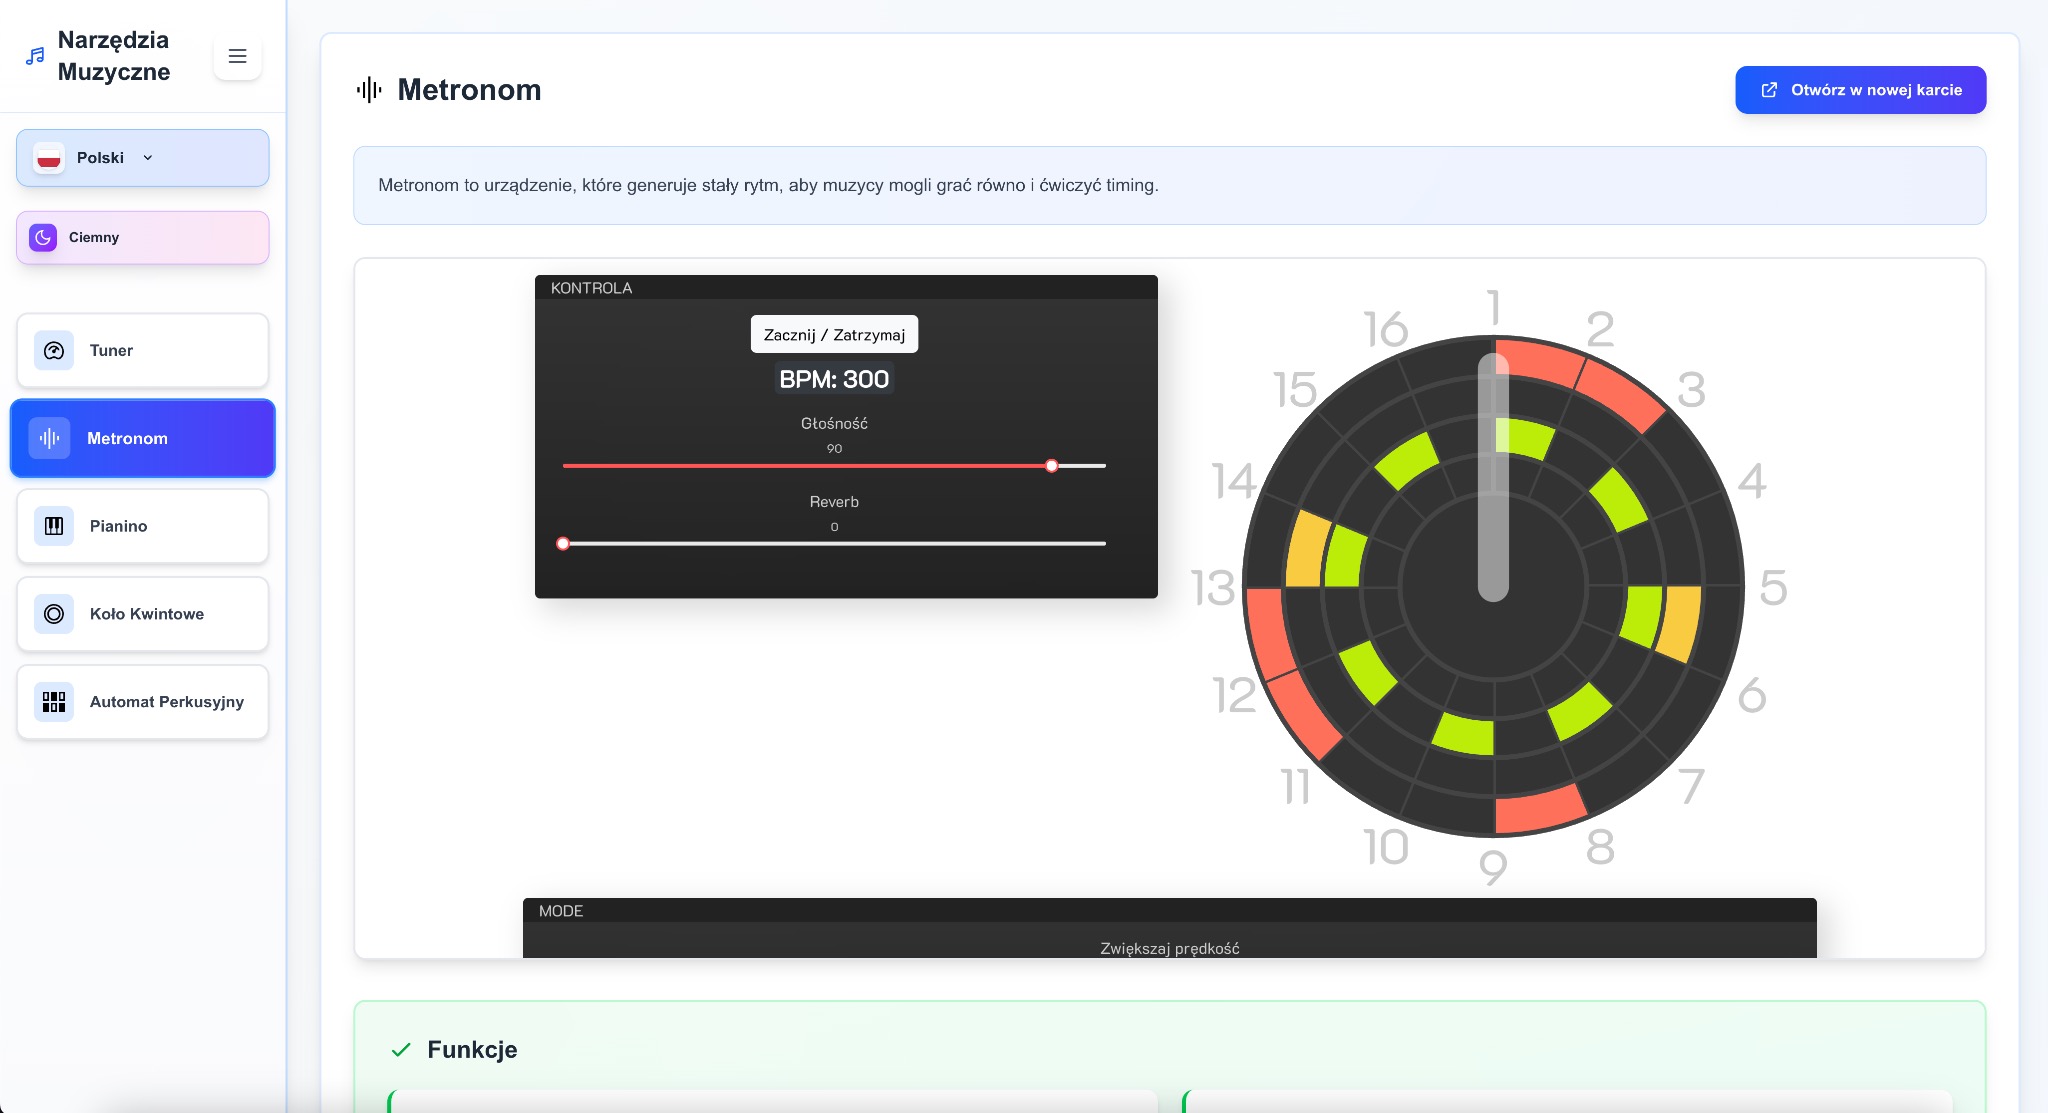
Task: Click the Koło Kwintowe circle icon
Action: [54, 614]
